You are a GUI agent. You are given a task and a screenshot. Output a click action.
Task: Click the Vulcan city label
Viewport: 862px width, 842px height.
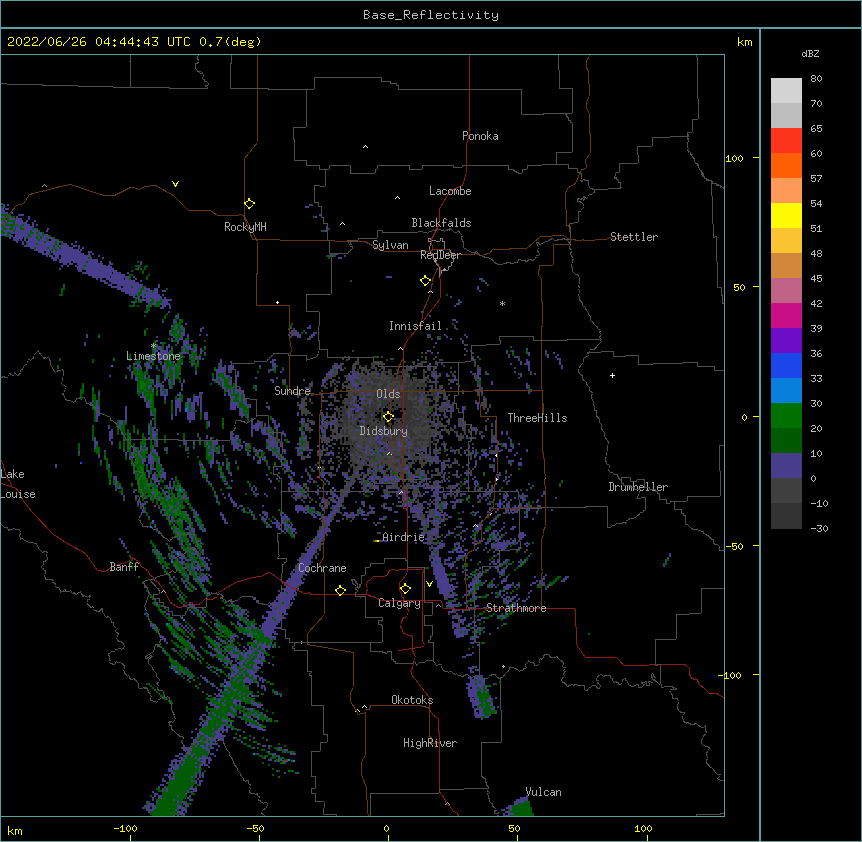click(x=543, y=792)
